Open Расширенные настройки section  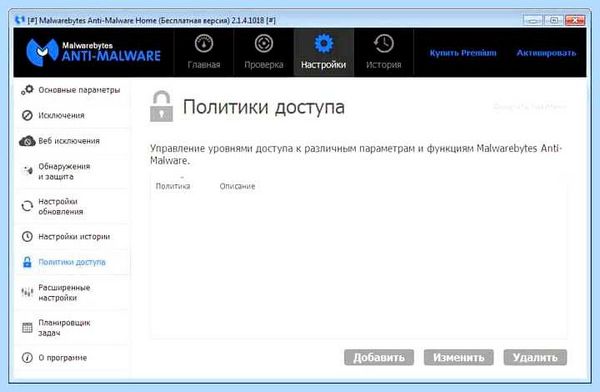click(x=73, y=292)
